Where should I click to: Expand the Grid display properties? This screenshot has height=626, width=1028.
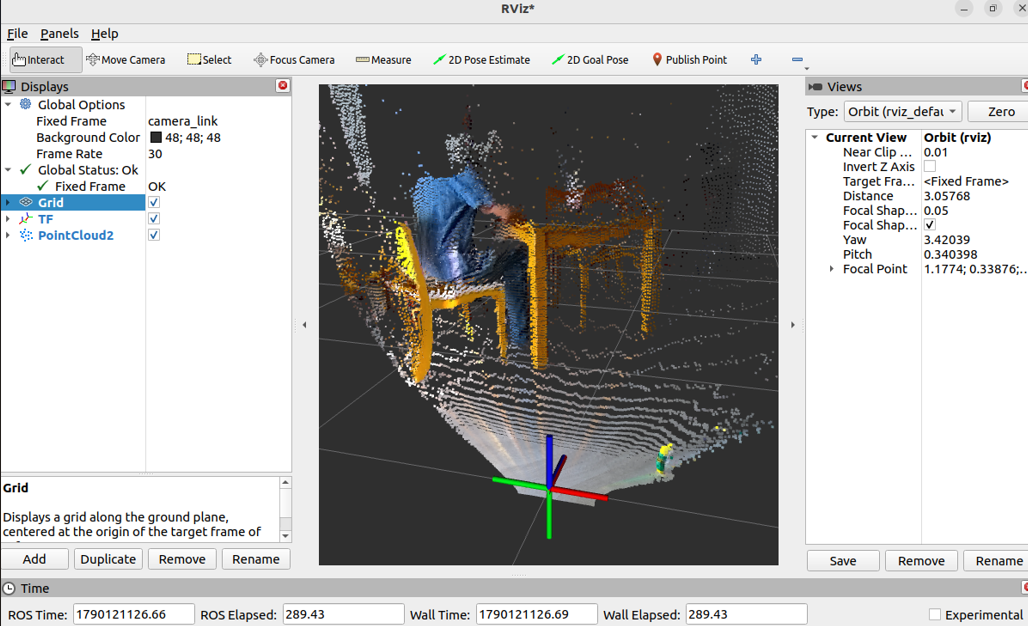(8, 203)
